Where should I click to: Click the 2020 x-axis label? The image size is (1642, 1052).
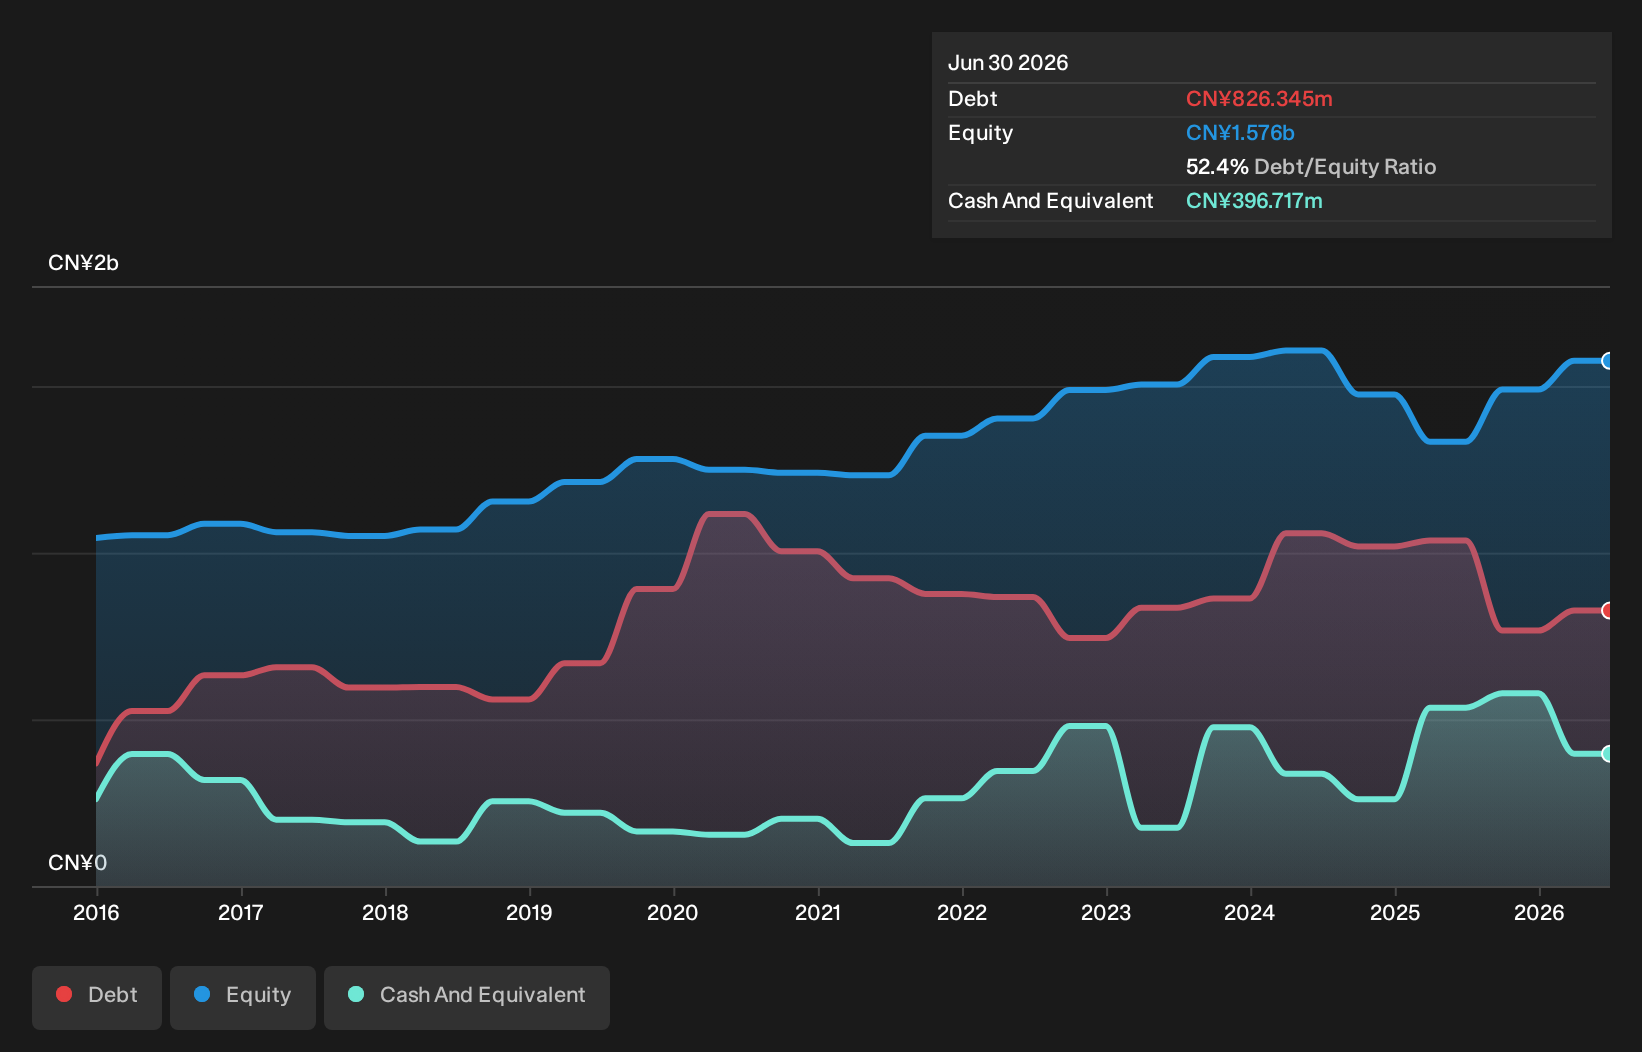tap(673, 912)
